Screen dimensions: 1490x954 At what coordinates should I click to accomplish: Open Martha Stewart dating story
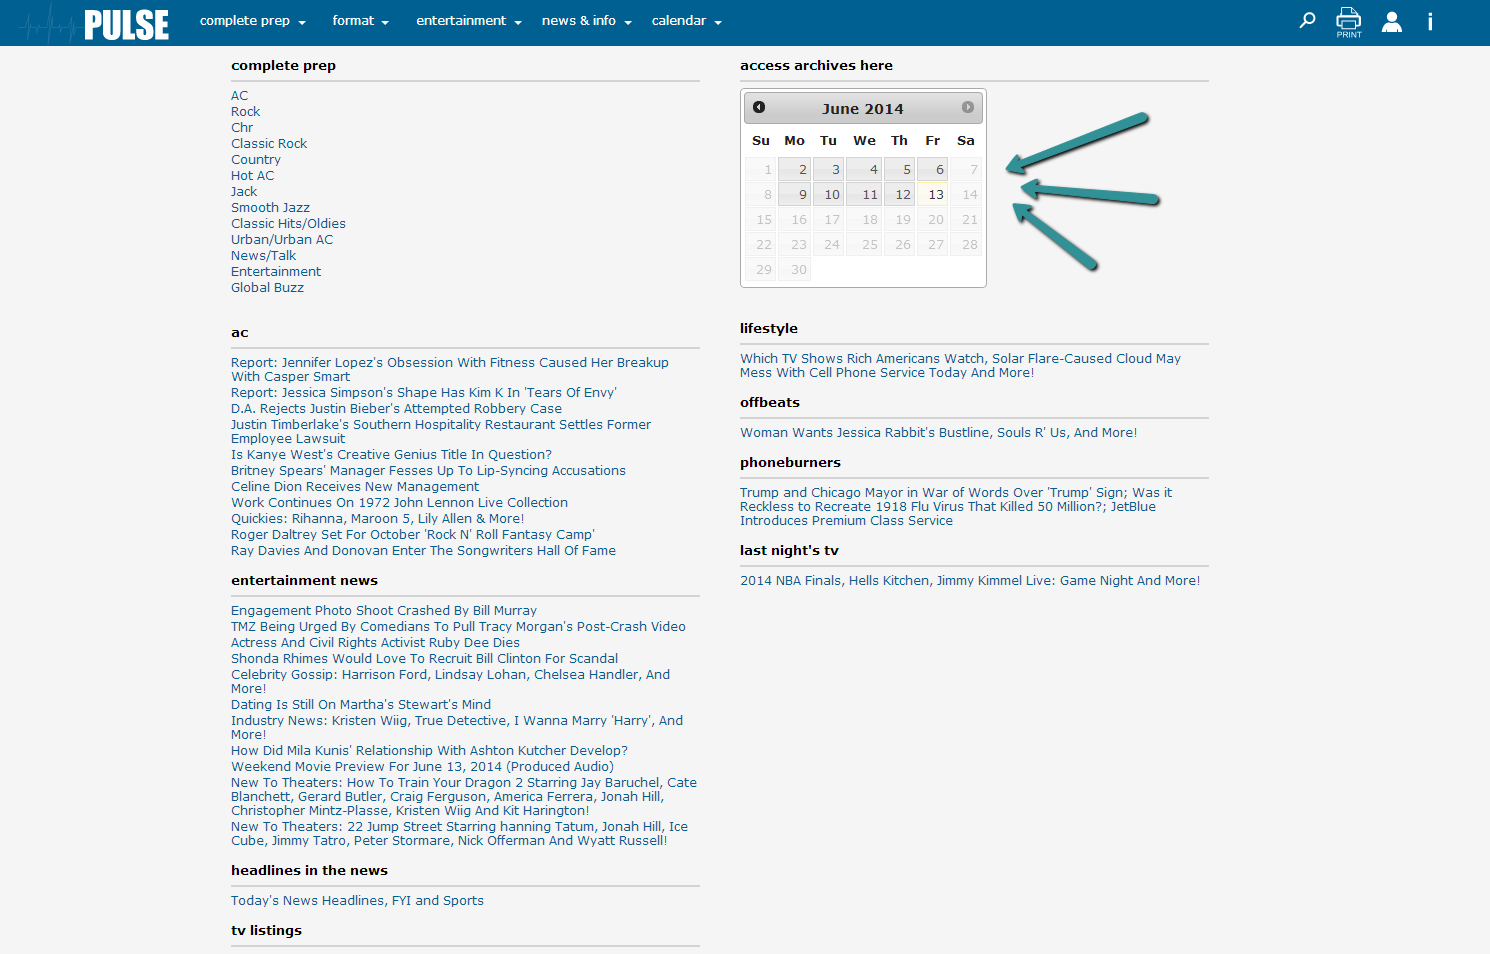(361, 705)
